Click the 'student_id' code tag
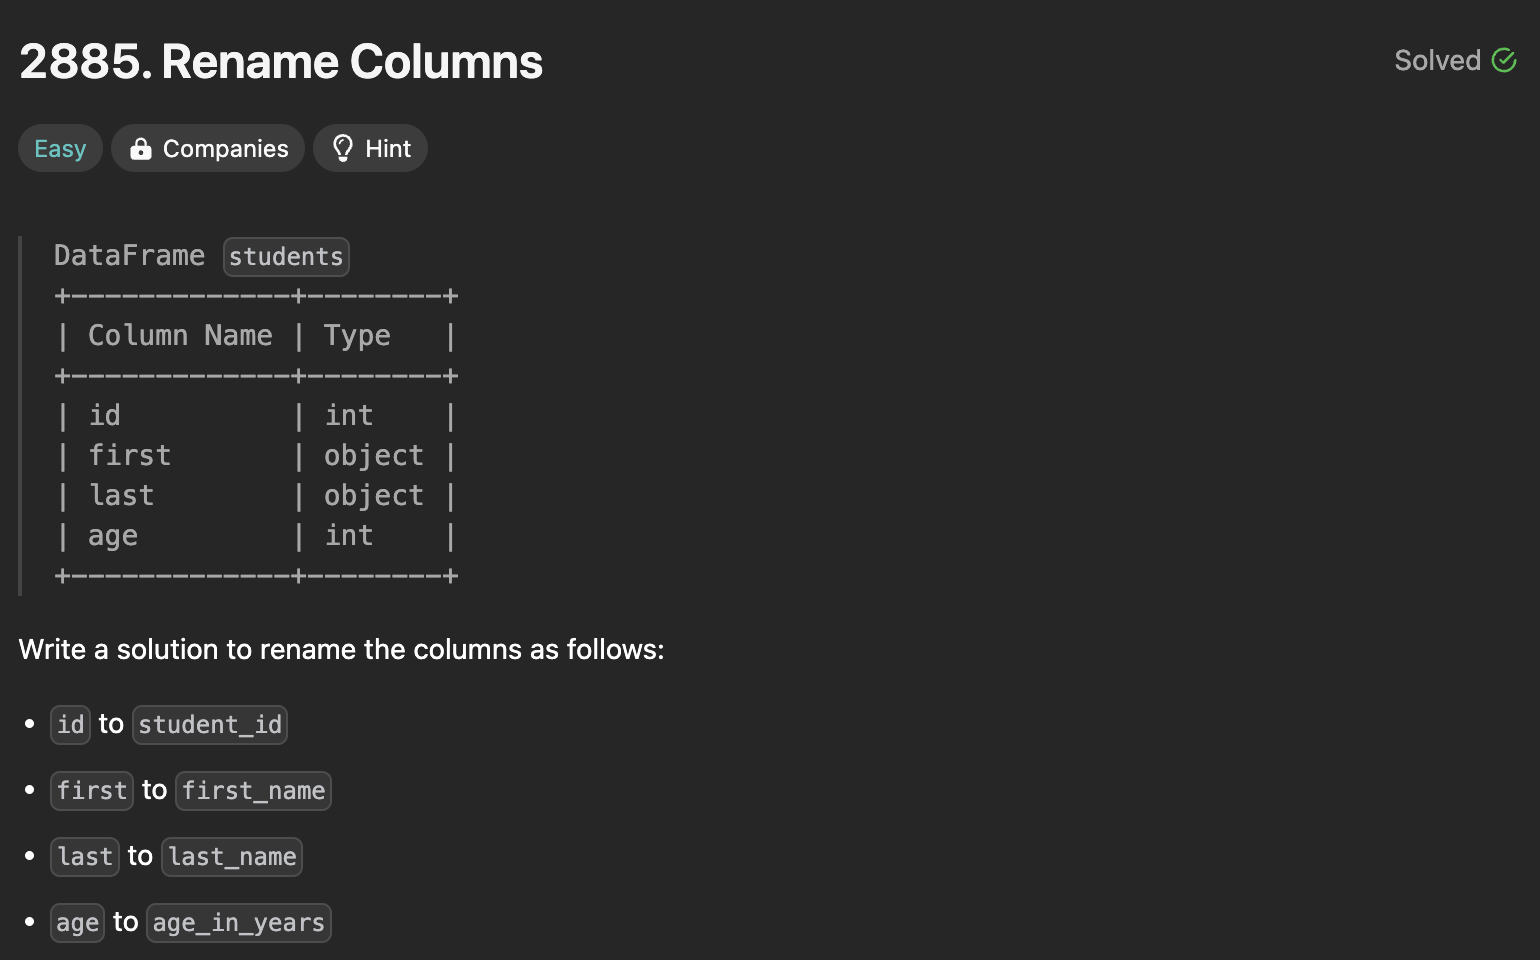1540x960 pixels. pyautogui.click(x=210, y=725)
